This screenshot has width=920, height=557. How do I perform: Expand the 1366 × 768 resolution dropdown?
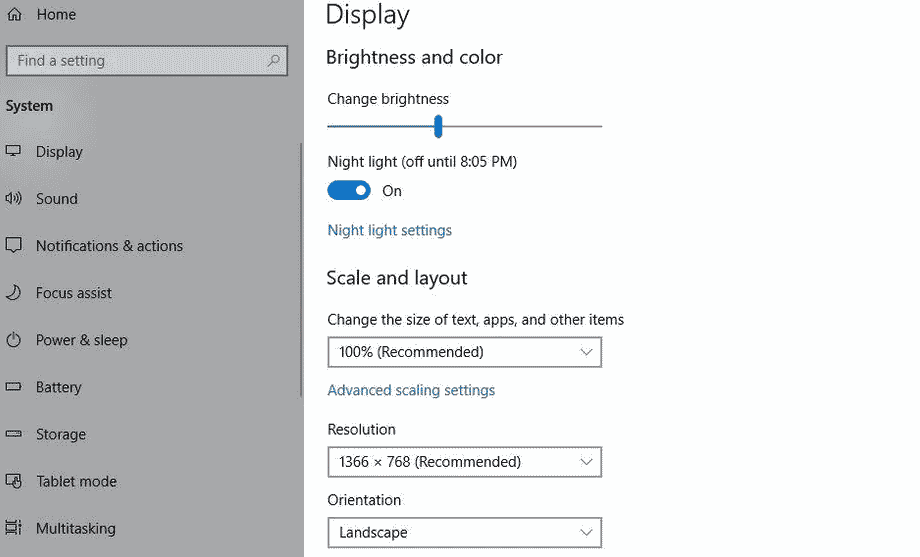465,462
